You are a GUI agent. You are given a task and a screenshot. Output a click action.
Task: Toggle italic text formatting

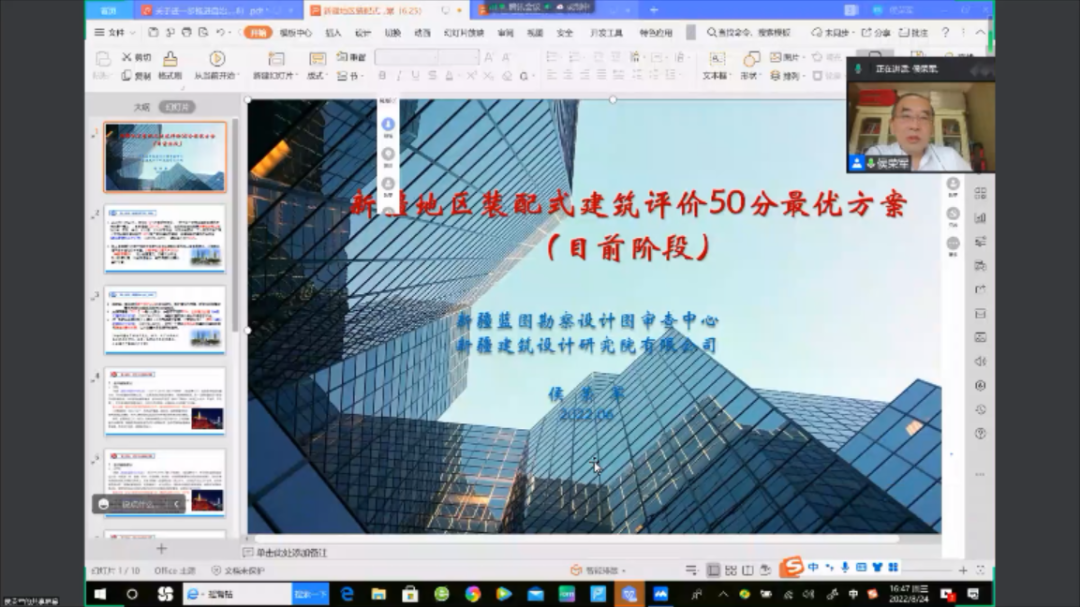pyautogui.click(x=399, y=76)
